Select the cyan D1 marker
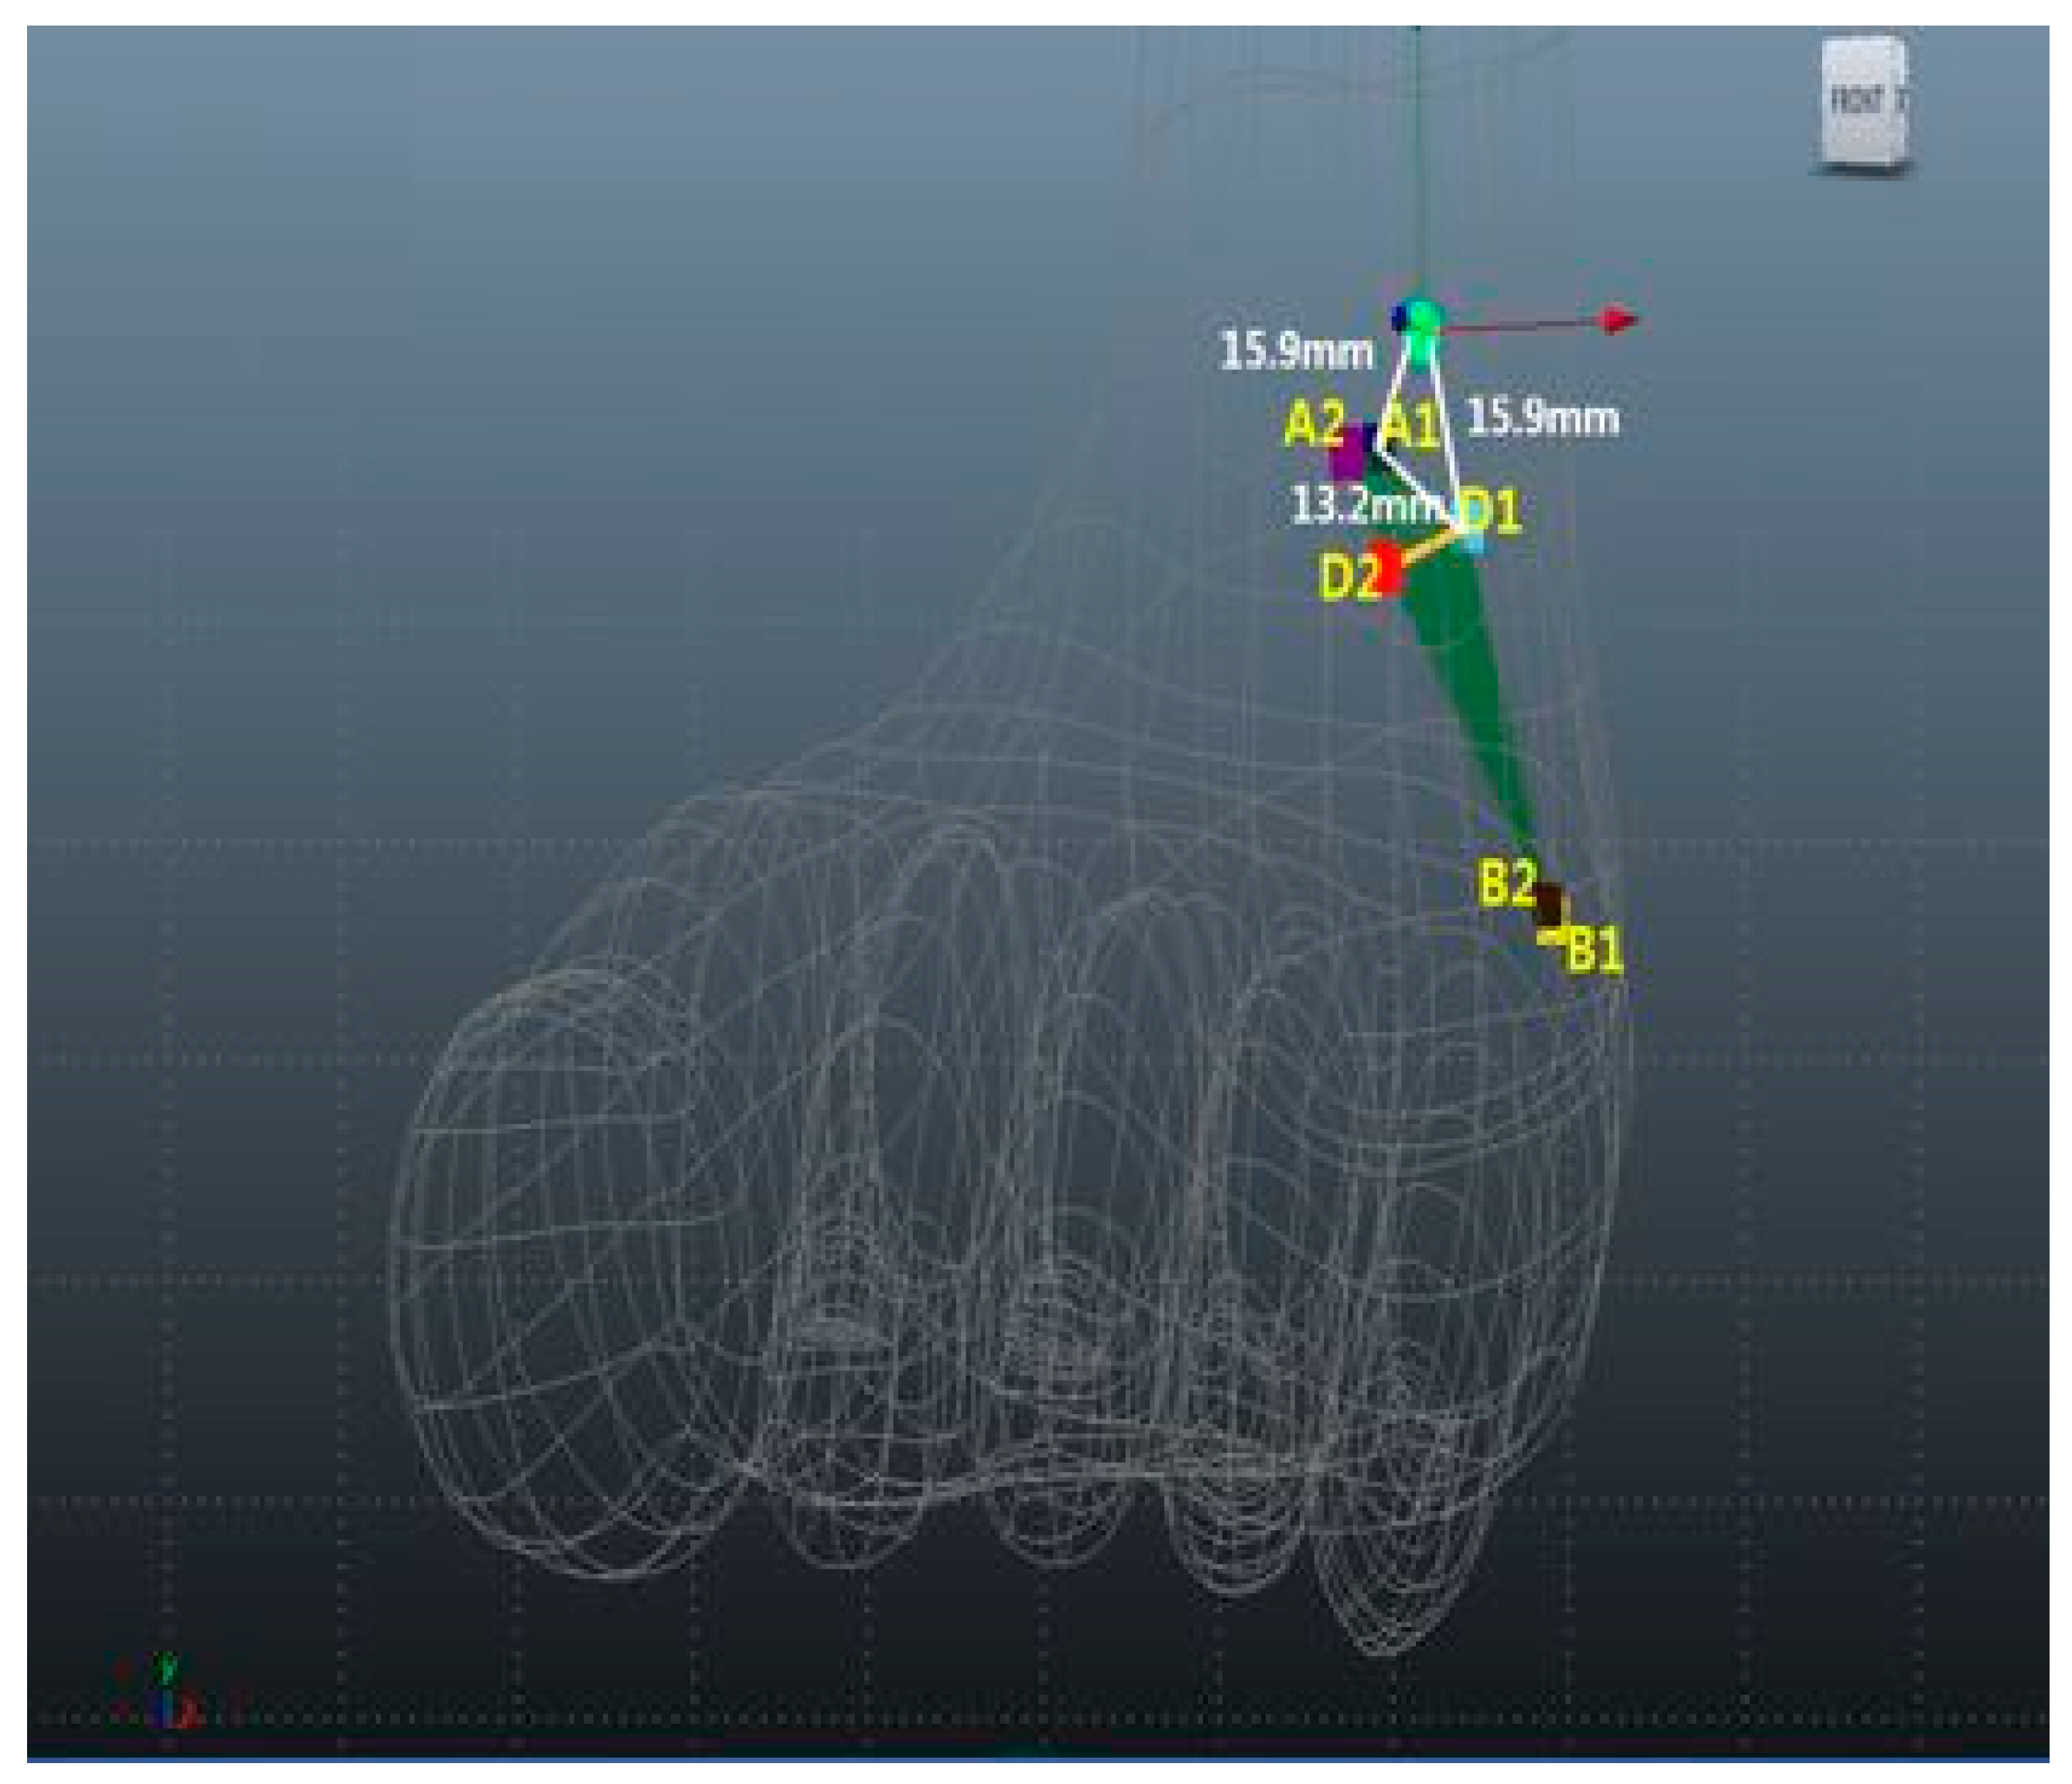Screen dimensions: 2072x1784 [x=1474, y=545]
